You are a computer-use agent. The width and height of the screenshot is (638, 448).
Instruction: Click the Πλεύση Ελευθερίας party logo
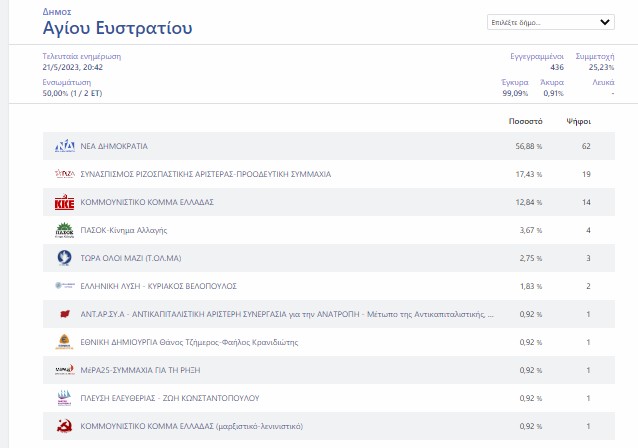pos(64,398)
